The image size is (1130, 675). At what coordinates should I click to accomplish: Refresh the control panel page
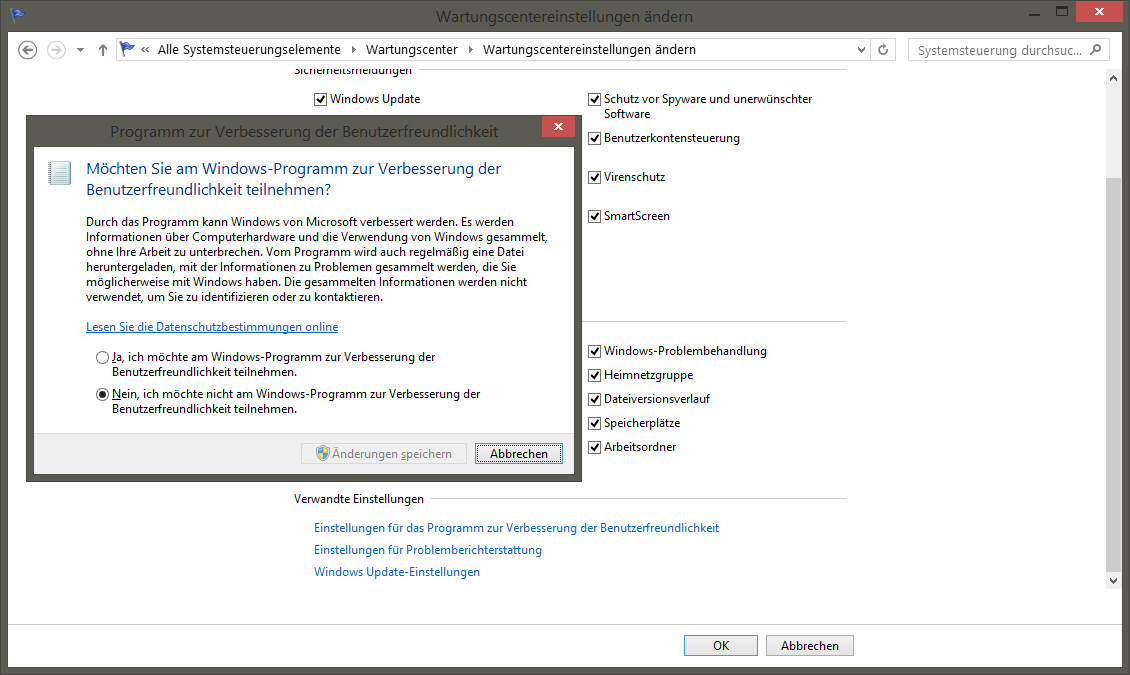tap(883, 50)
